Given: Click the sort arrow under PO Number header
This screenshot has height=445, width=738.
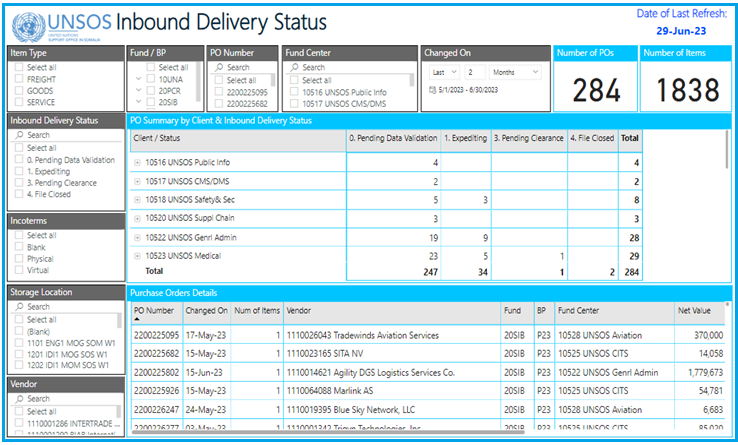Looking at the screenshot, I should (x=137, y=319).
